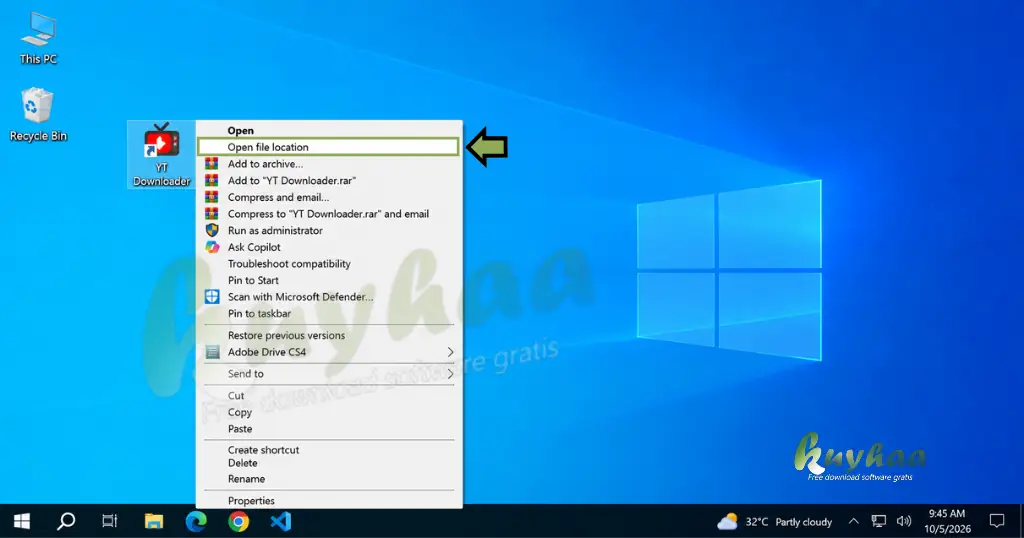The height and width of the screenshot is (538, 1024).
Task: Choose Copy from the context menu
Action: (328, 412)
